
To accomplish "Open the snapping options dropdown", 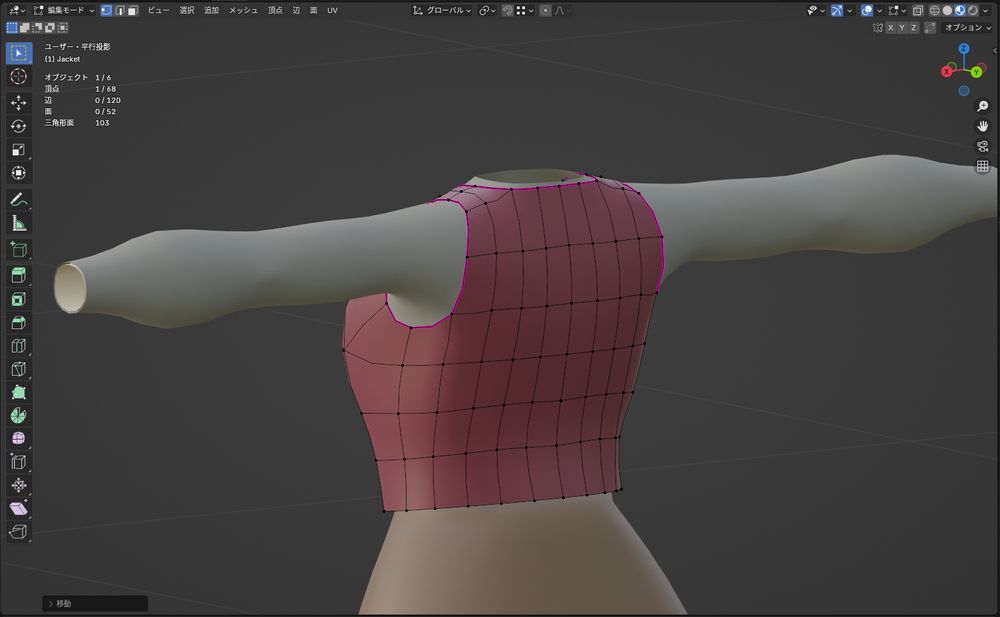I will 526,10.
